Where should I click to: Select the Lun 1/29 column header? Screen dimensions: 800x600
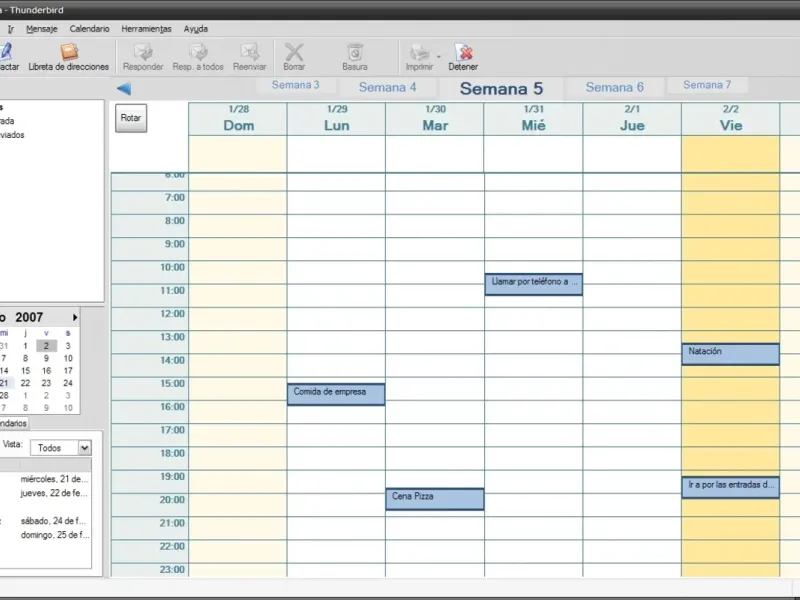click(337, 119)
